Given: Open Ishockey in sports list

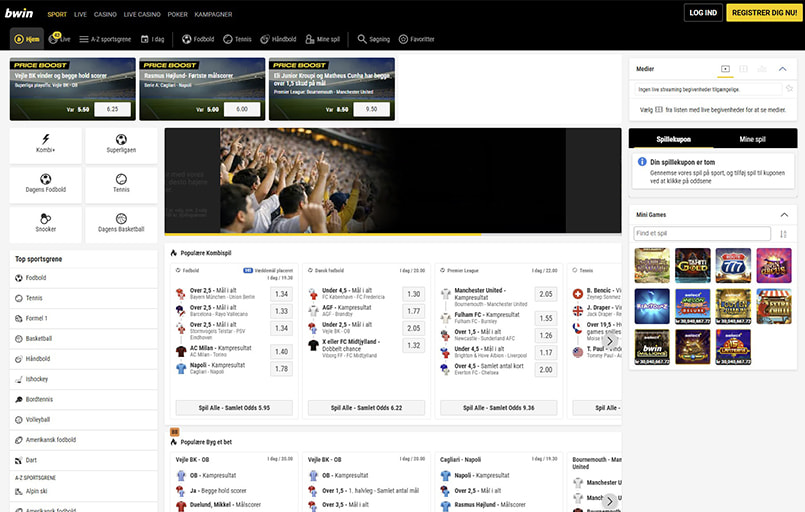Looking at the screenshot, I should pos(83,379).
